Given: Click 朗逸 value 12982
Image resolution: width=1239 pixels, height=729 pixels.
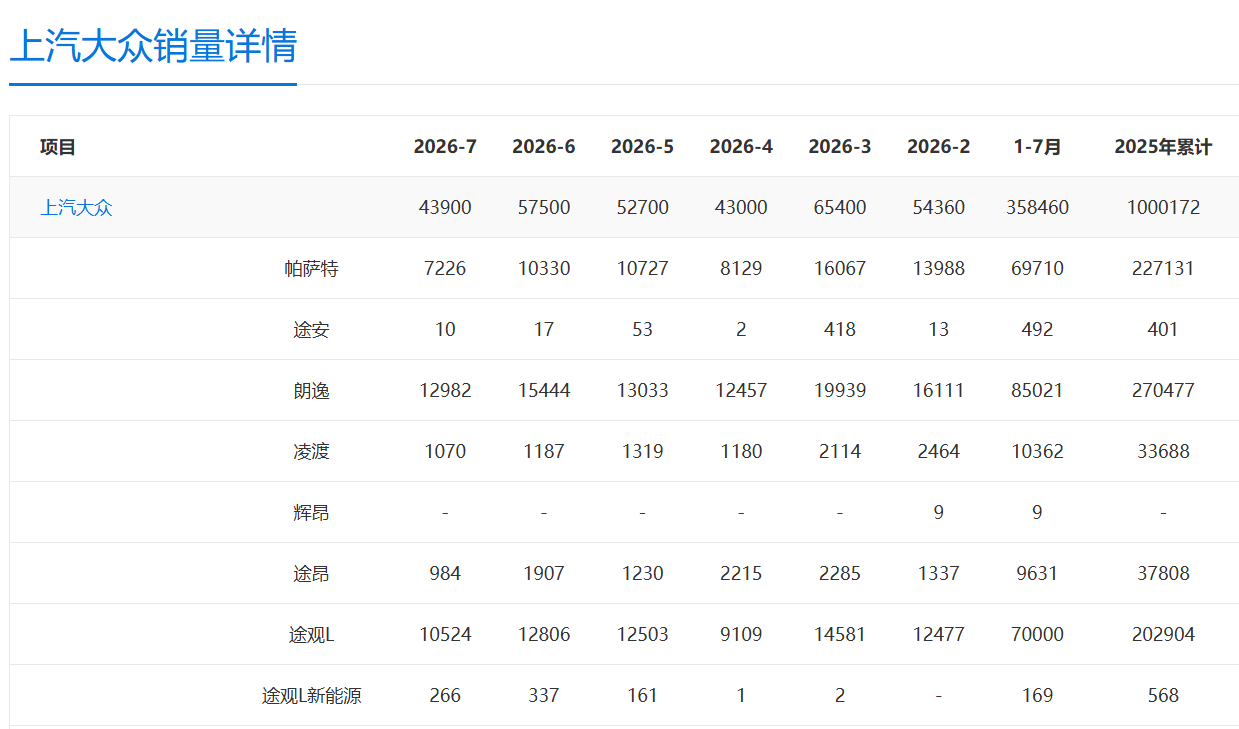Looking at the screenshot, I should click(x=445, y=391).
